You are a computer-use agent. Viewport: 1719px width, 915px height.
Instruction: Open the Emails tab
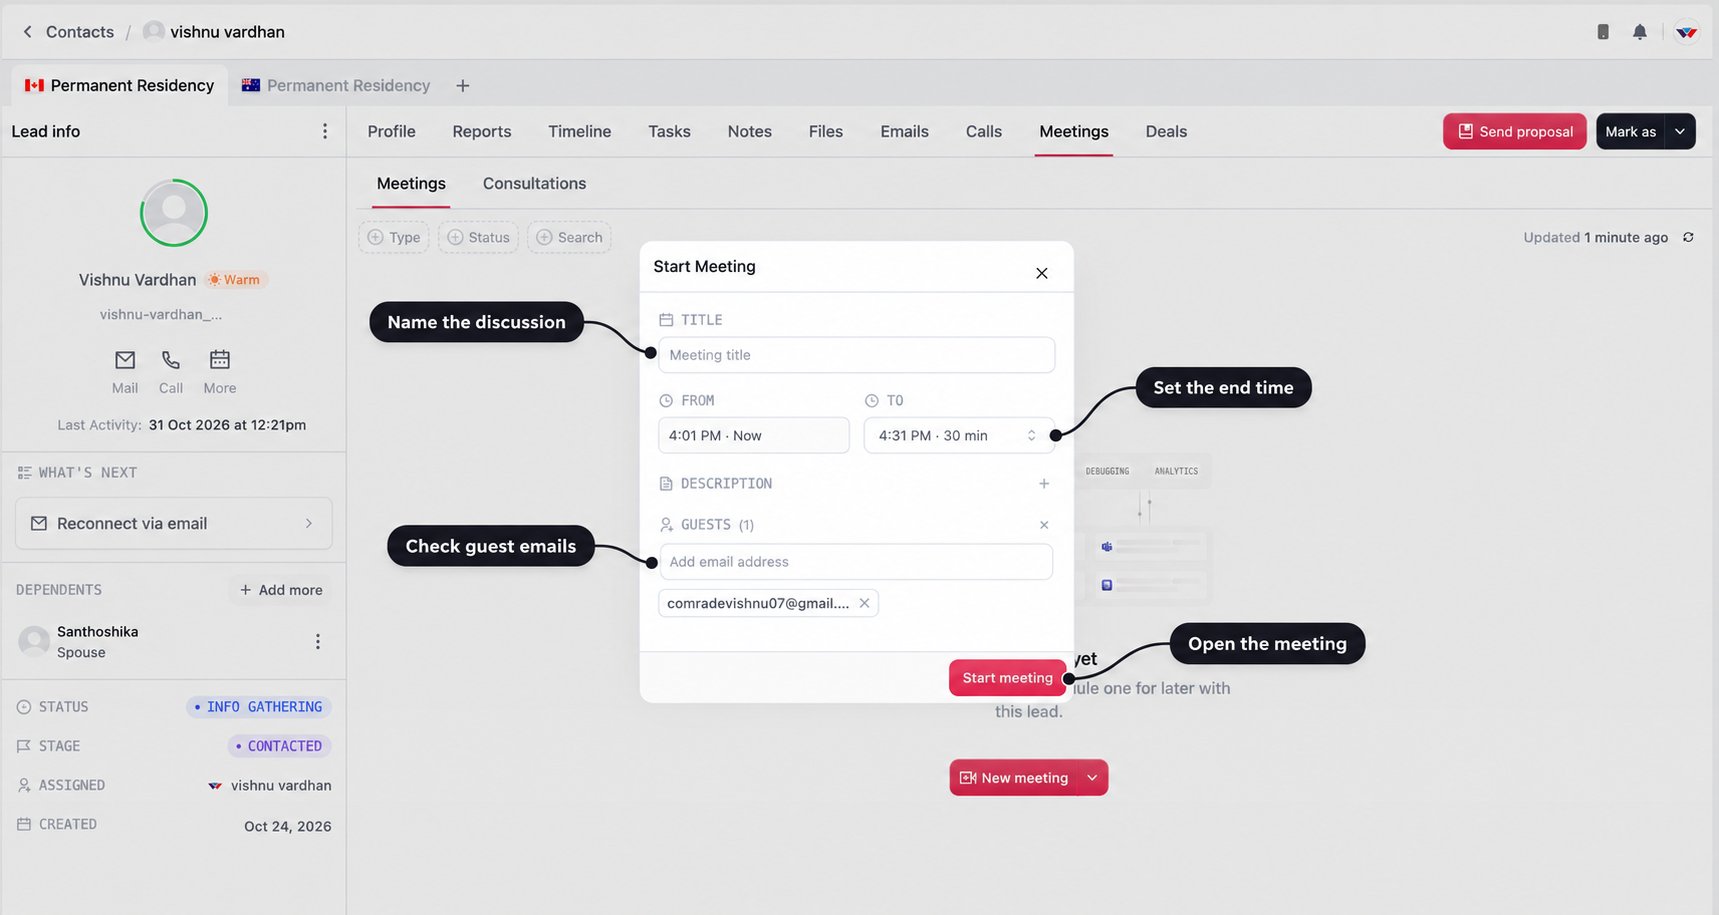click(x=904, y=131)
